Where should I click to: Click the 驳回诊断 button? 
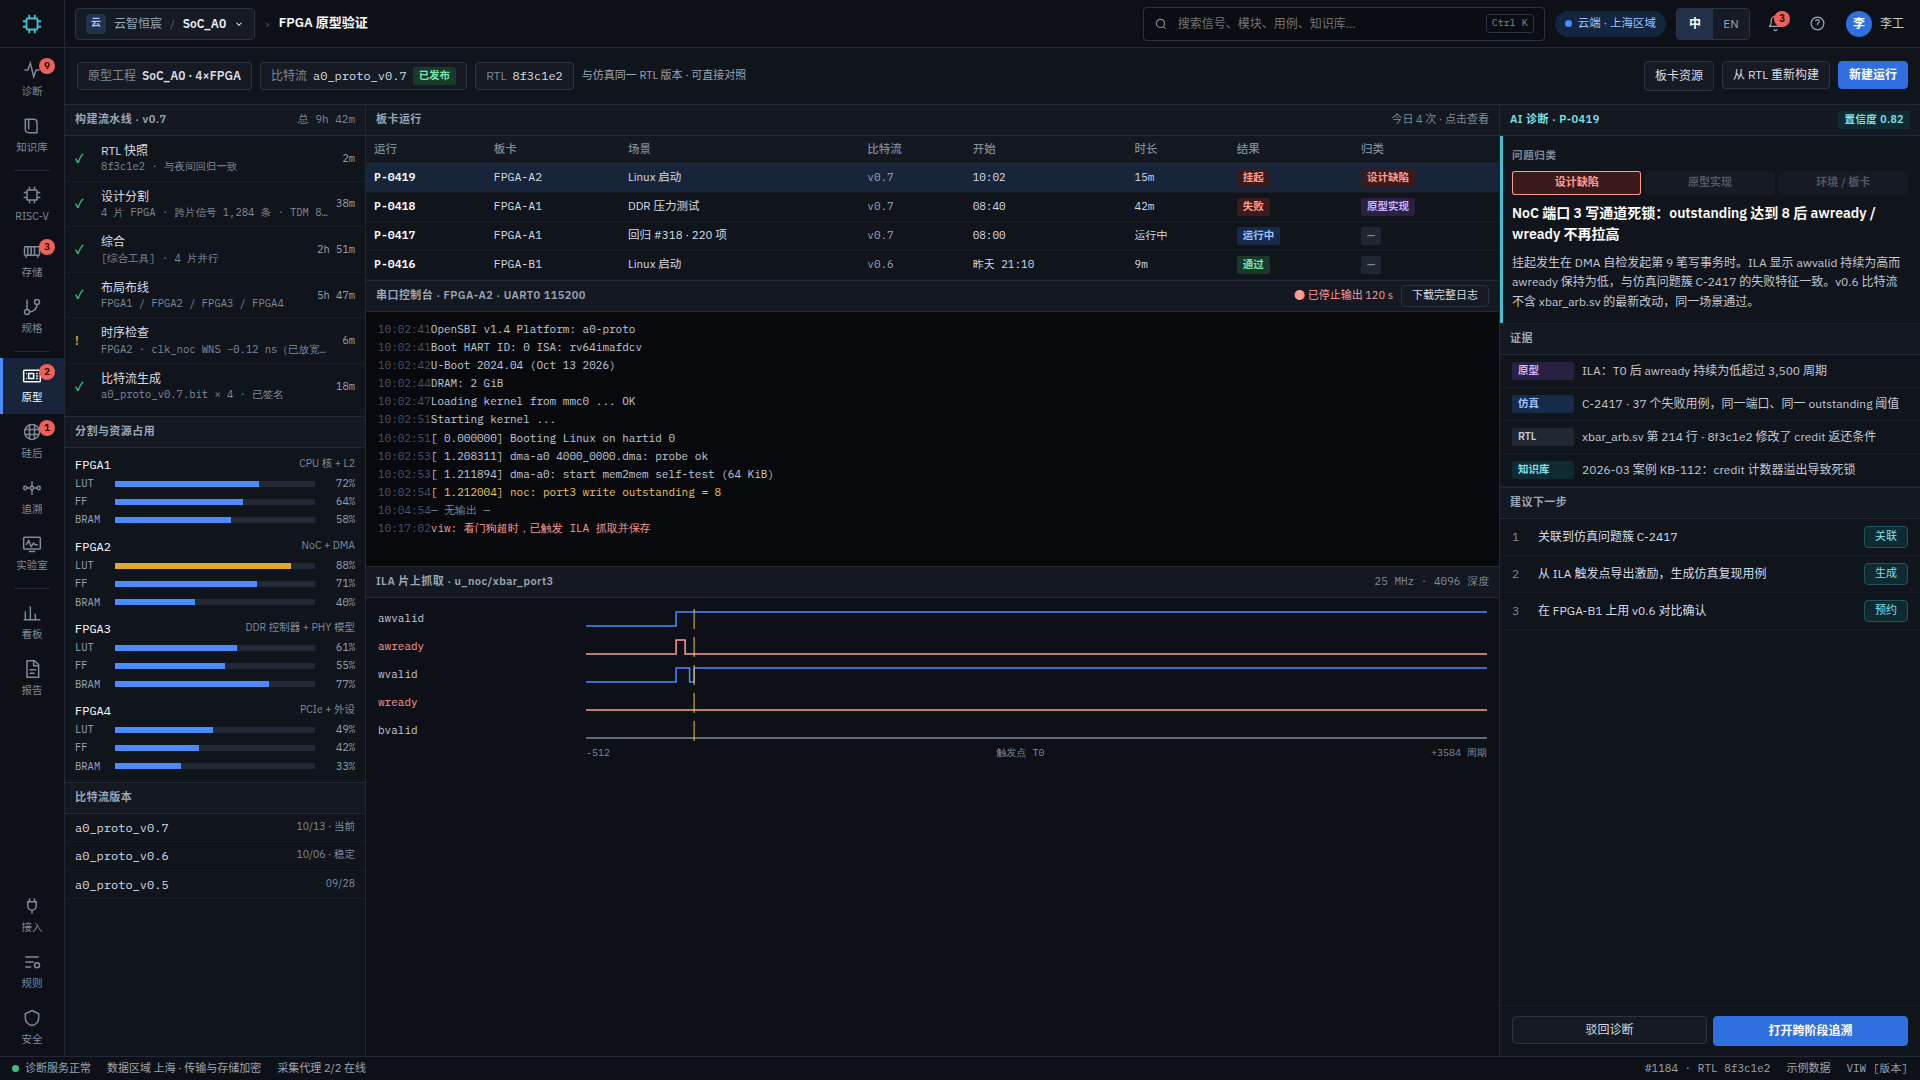coord(1609,1030)
